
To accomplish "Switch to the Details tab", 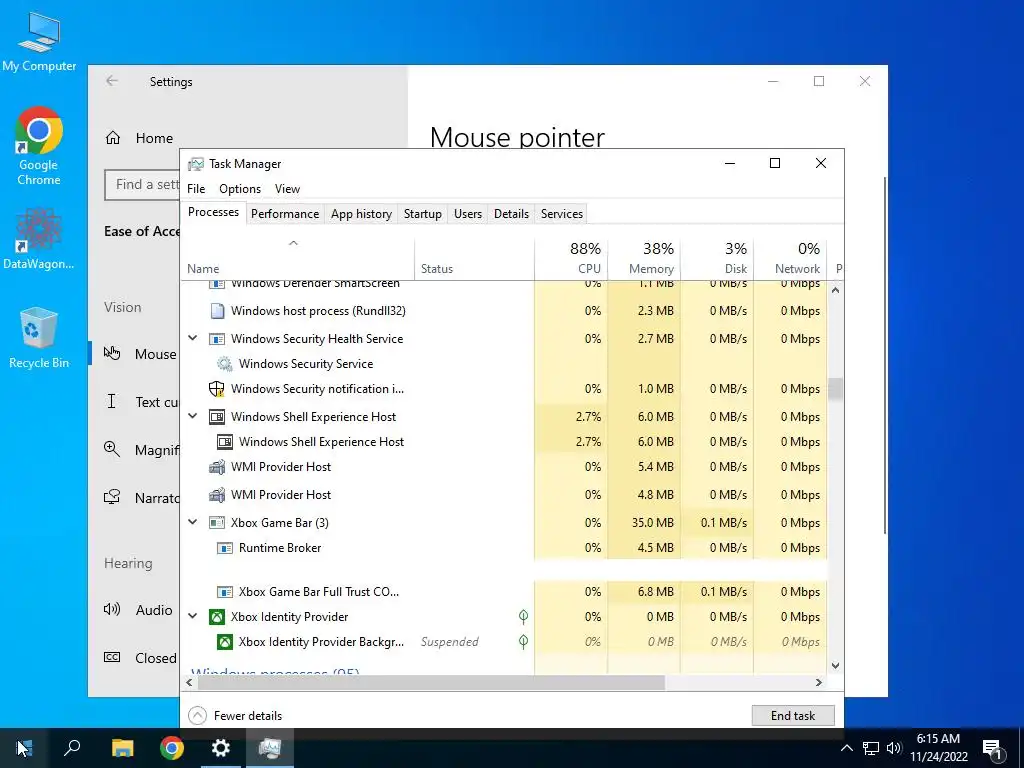I will pos(511,214).
